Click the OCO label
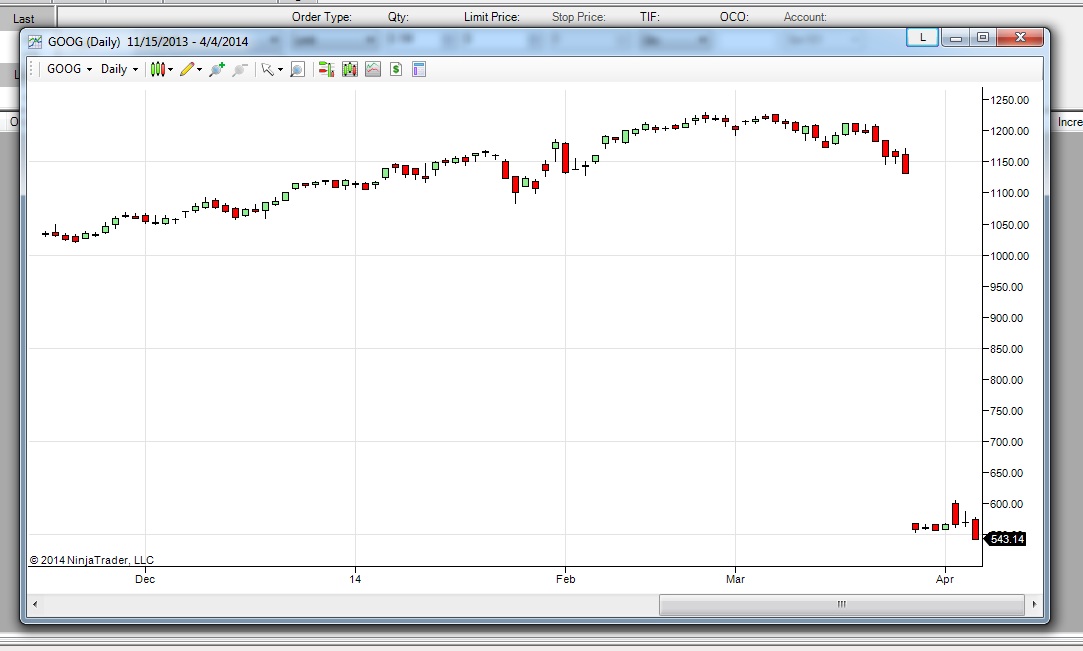Screen dimensions: 1083x651 click(x=734, y=17)
